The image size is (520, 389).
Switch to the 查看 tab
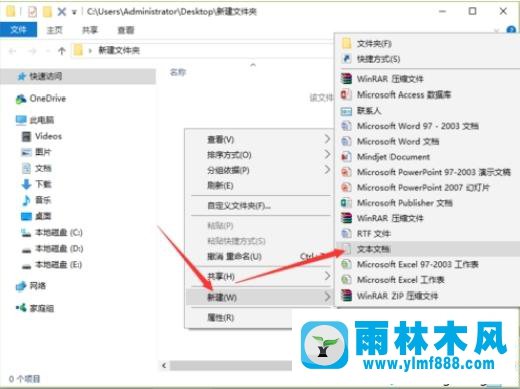126,30
